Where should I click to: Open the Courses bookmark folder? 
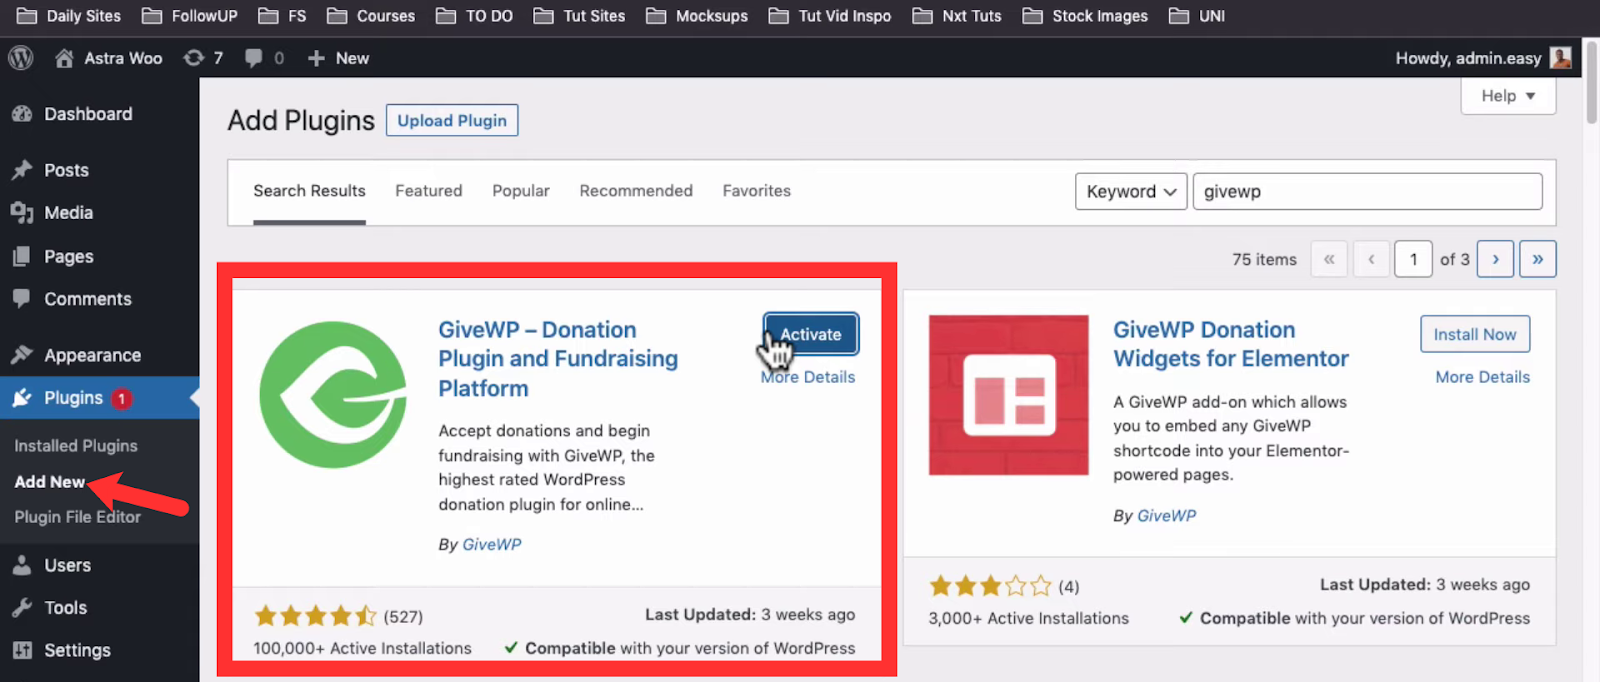pyautogui.click(x=371, y=16)
